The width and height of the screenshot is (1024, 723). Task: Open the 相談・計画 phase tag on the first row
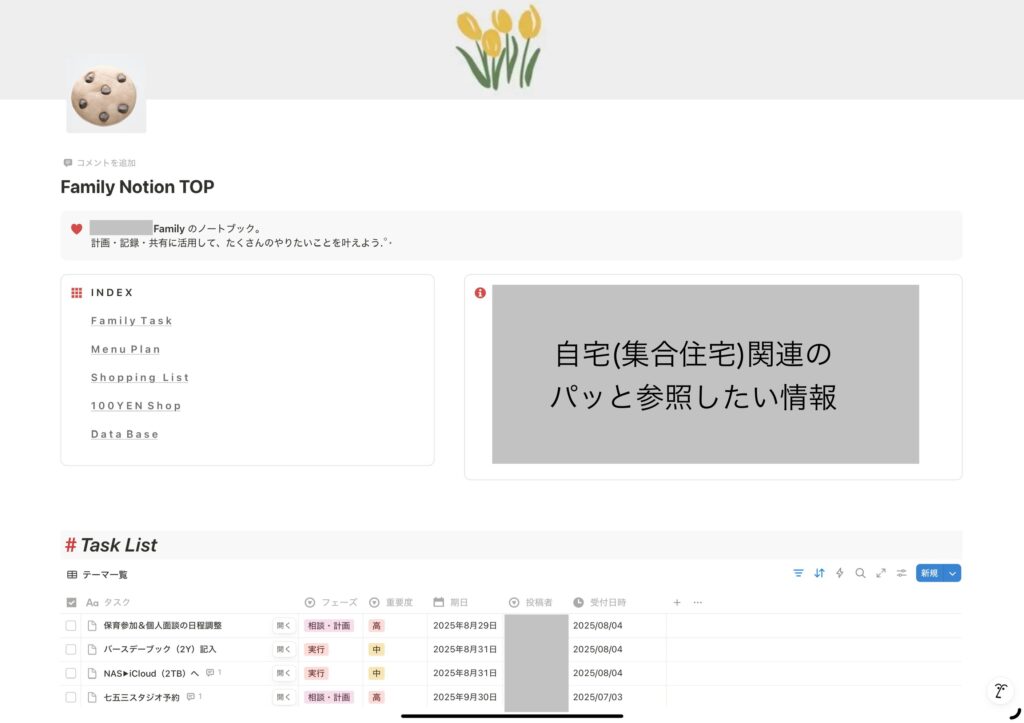point(330,625)
